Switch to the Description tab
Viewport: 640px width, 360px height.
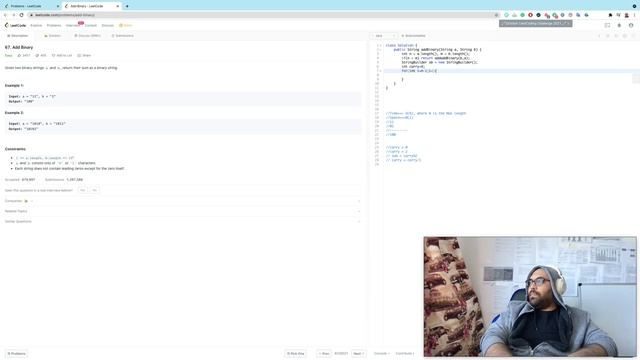[x=18, y=36]
